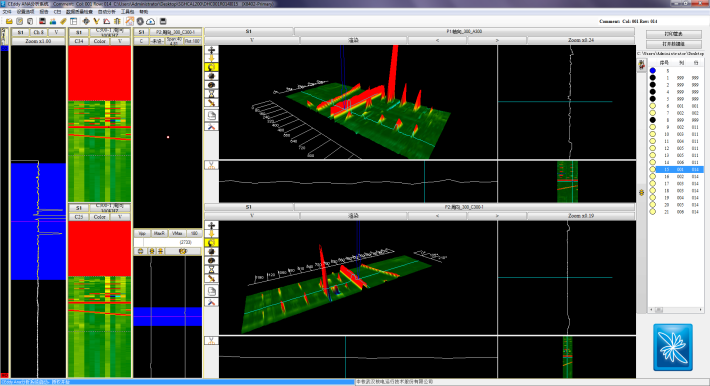Click the cloud play icon in the main toolbar
Image resolution: width=710 pixels, height=386 pixels.
[x=151, y=21]
